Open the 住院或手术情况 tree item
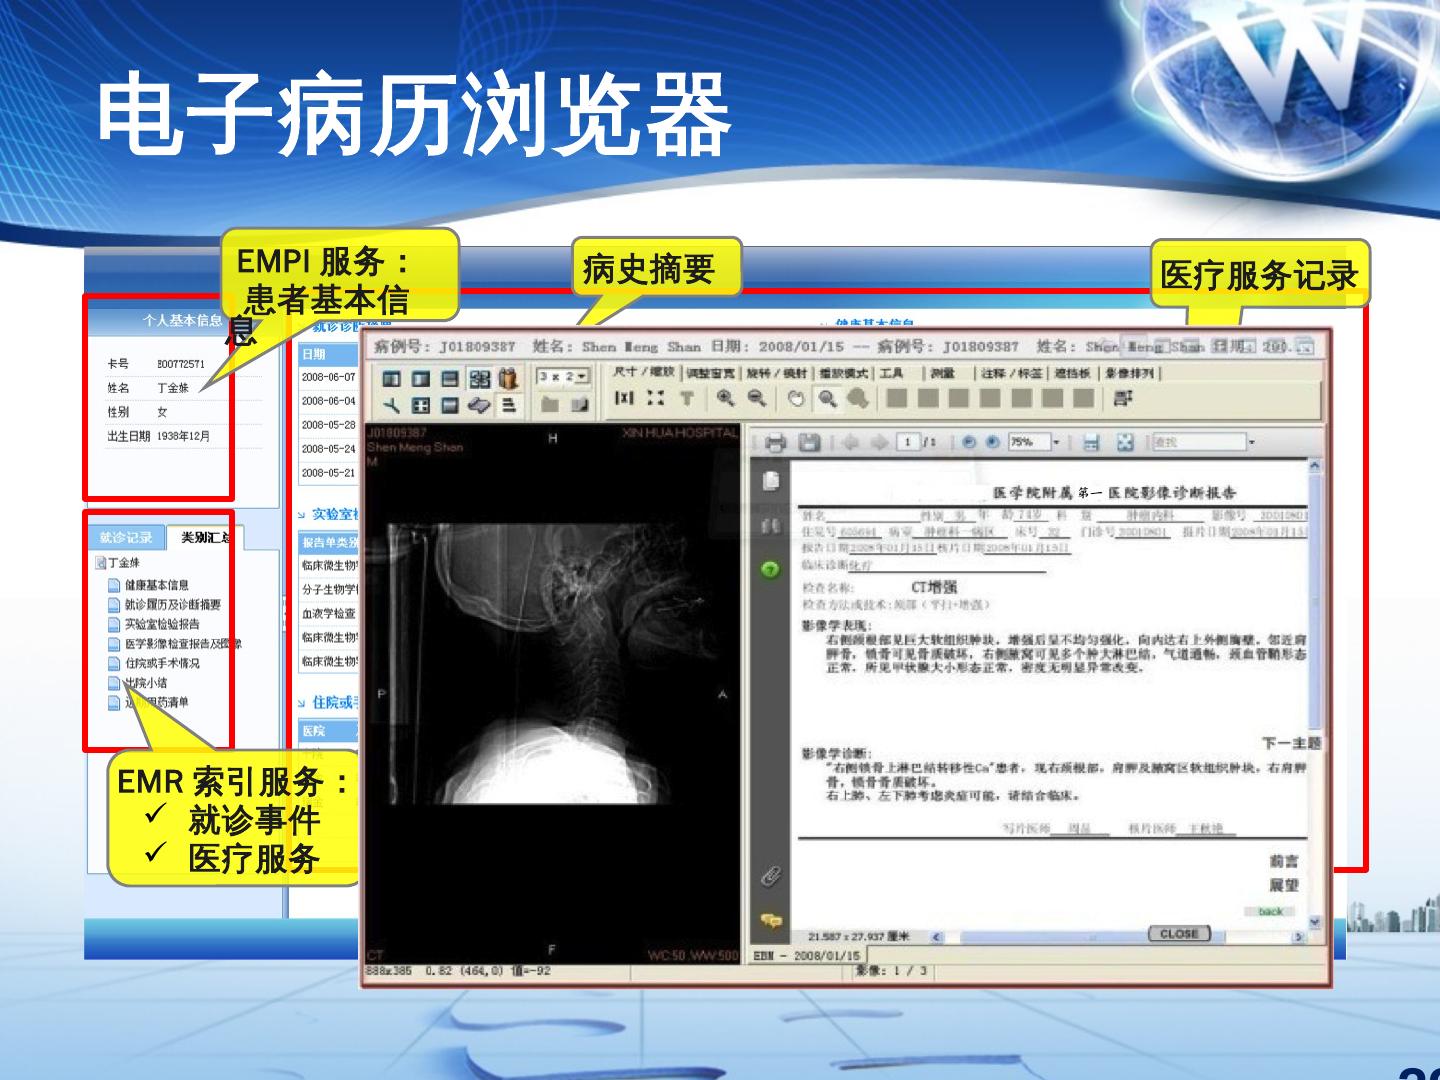Viewport: 1440px width, 1080px height. [162, 663]
